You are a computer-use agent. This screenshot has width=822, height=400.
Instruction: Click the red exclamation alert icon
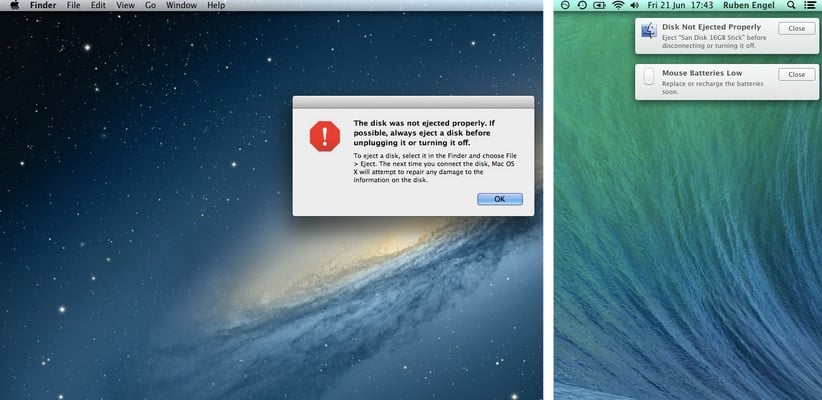point(325,136)
